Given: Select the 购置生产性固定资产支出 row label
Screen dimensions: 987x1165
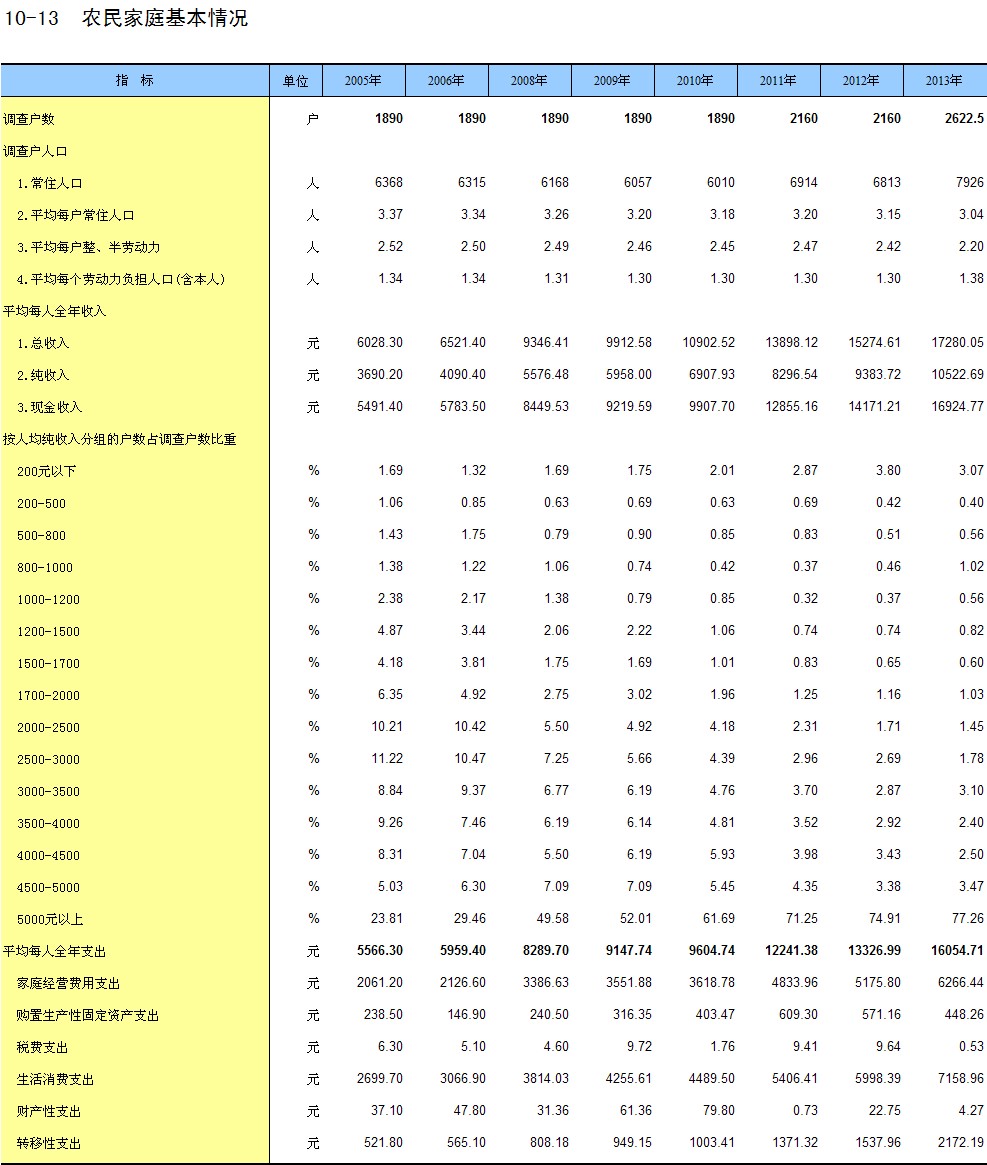Looking at the screenshot, I should 88,1015.
